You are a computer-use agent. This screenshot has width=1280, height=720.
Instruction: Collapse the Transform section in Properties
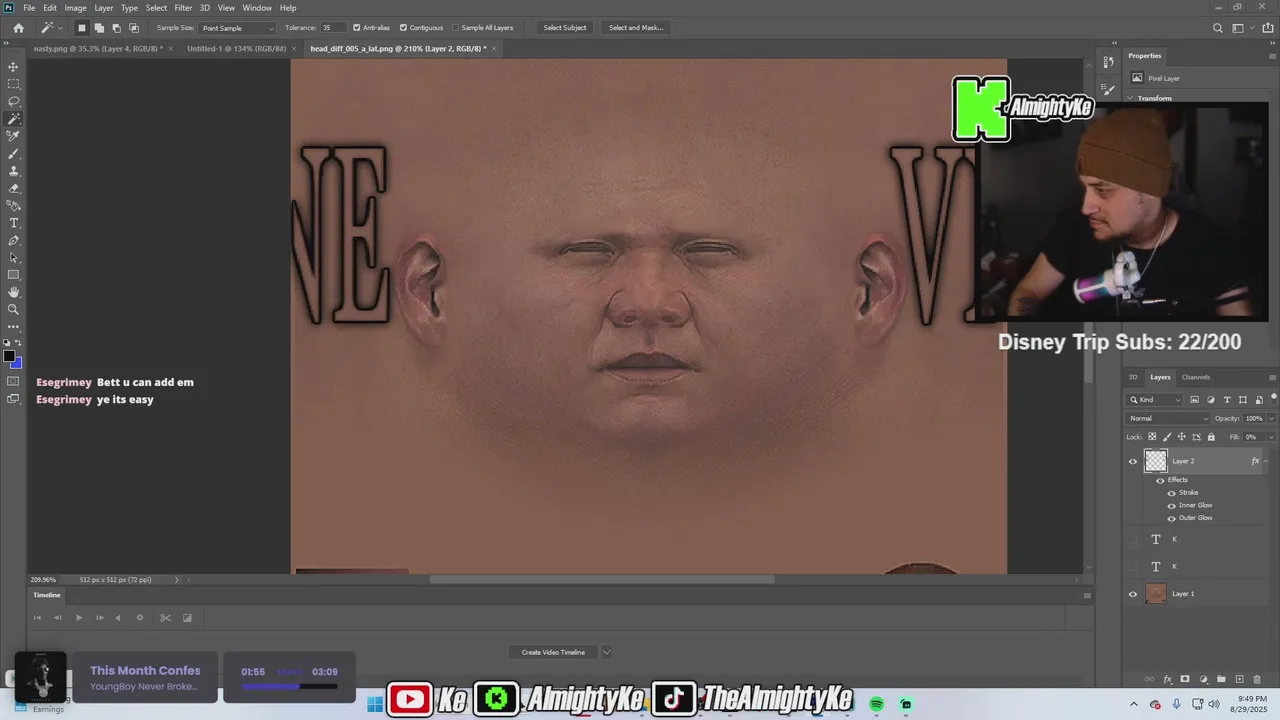[x=1131, y=98]
